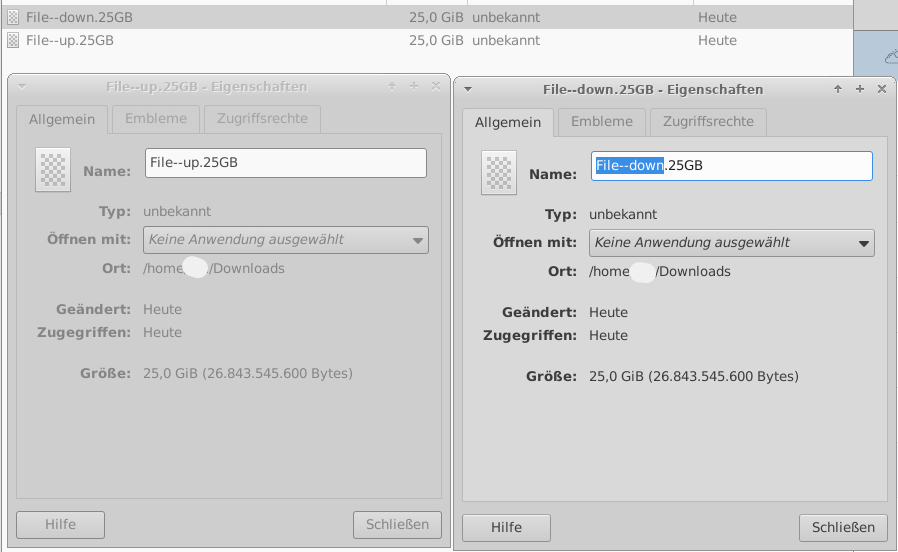Close the File--down properties dialog via X
Viewport: 898px width, 552px height.
(x=882, y=89)
